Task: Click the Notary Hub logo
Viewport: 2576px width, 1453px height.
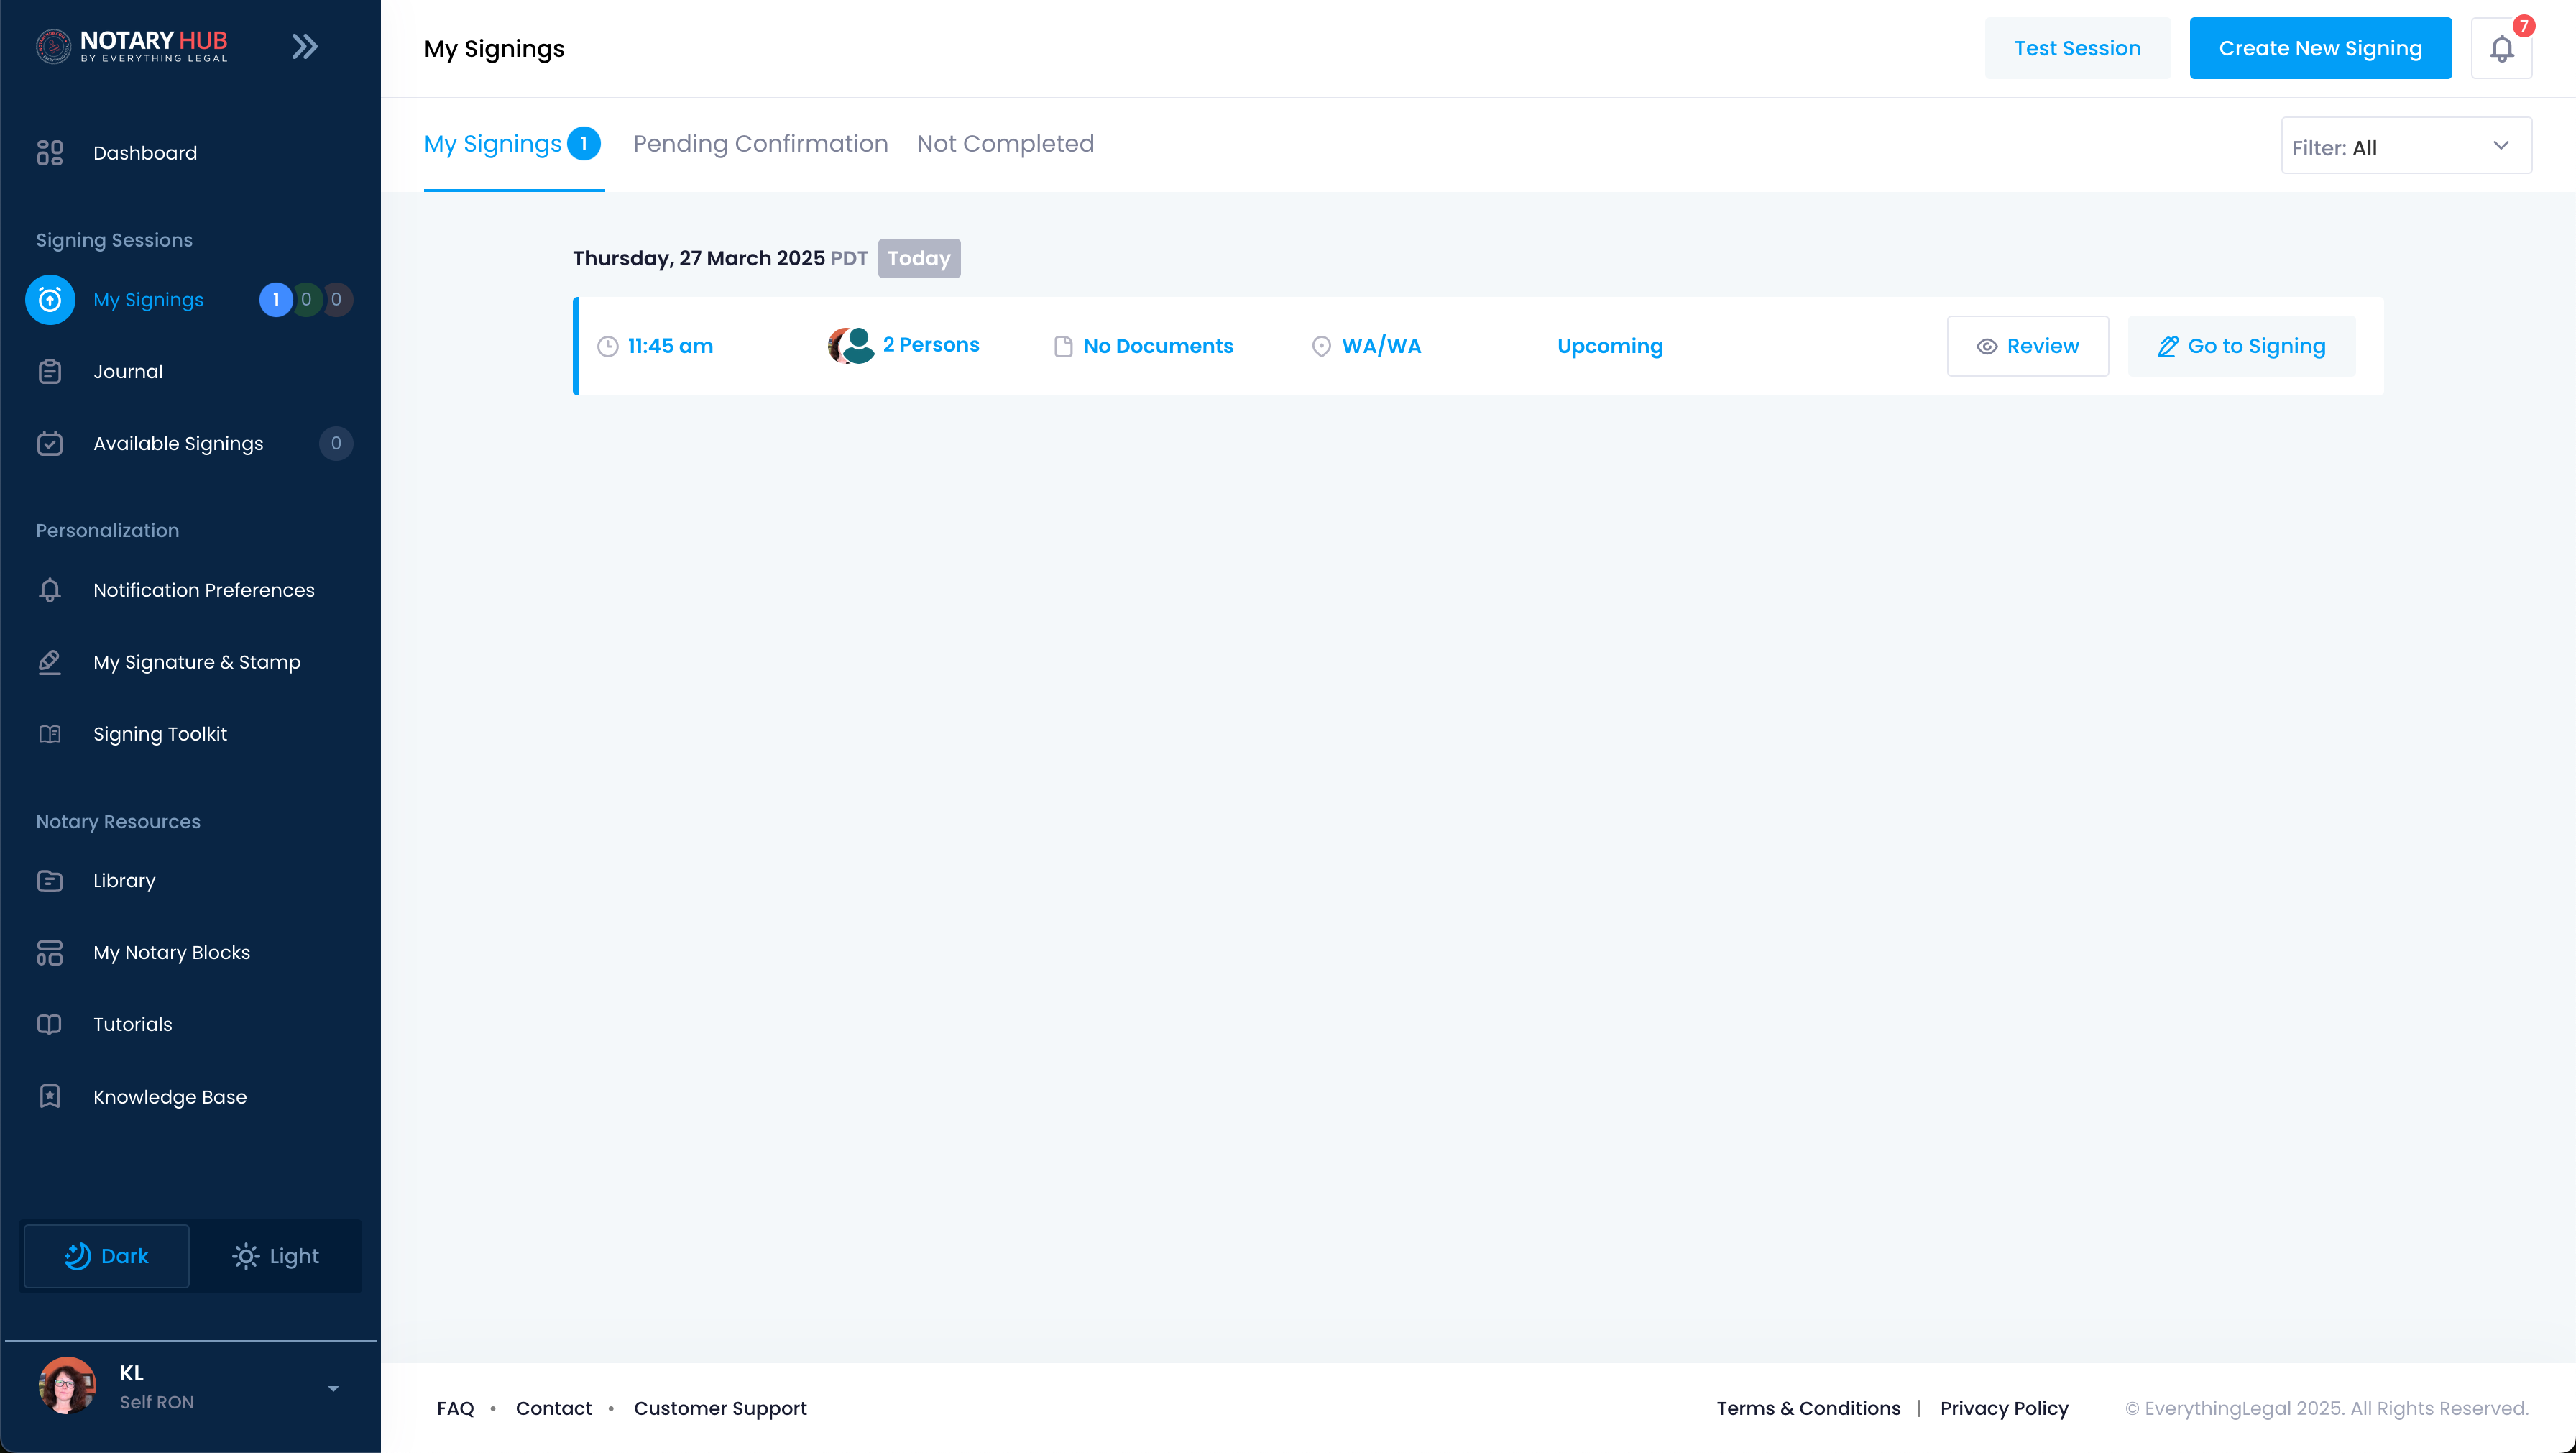Action: (132, 46)
